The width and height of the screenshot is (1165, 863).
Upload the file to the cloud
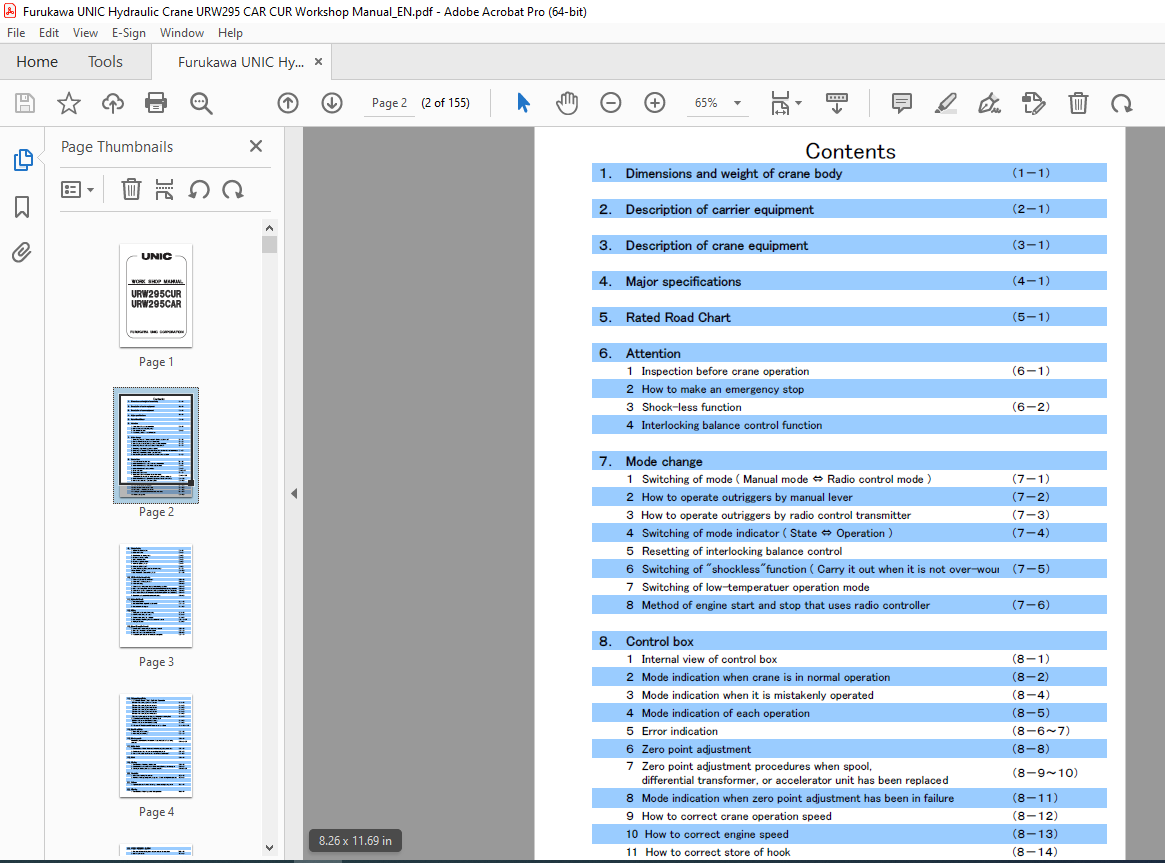tap(113, 103)
